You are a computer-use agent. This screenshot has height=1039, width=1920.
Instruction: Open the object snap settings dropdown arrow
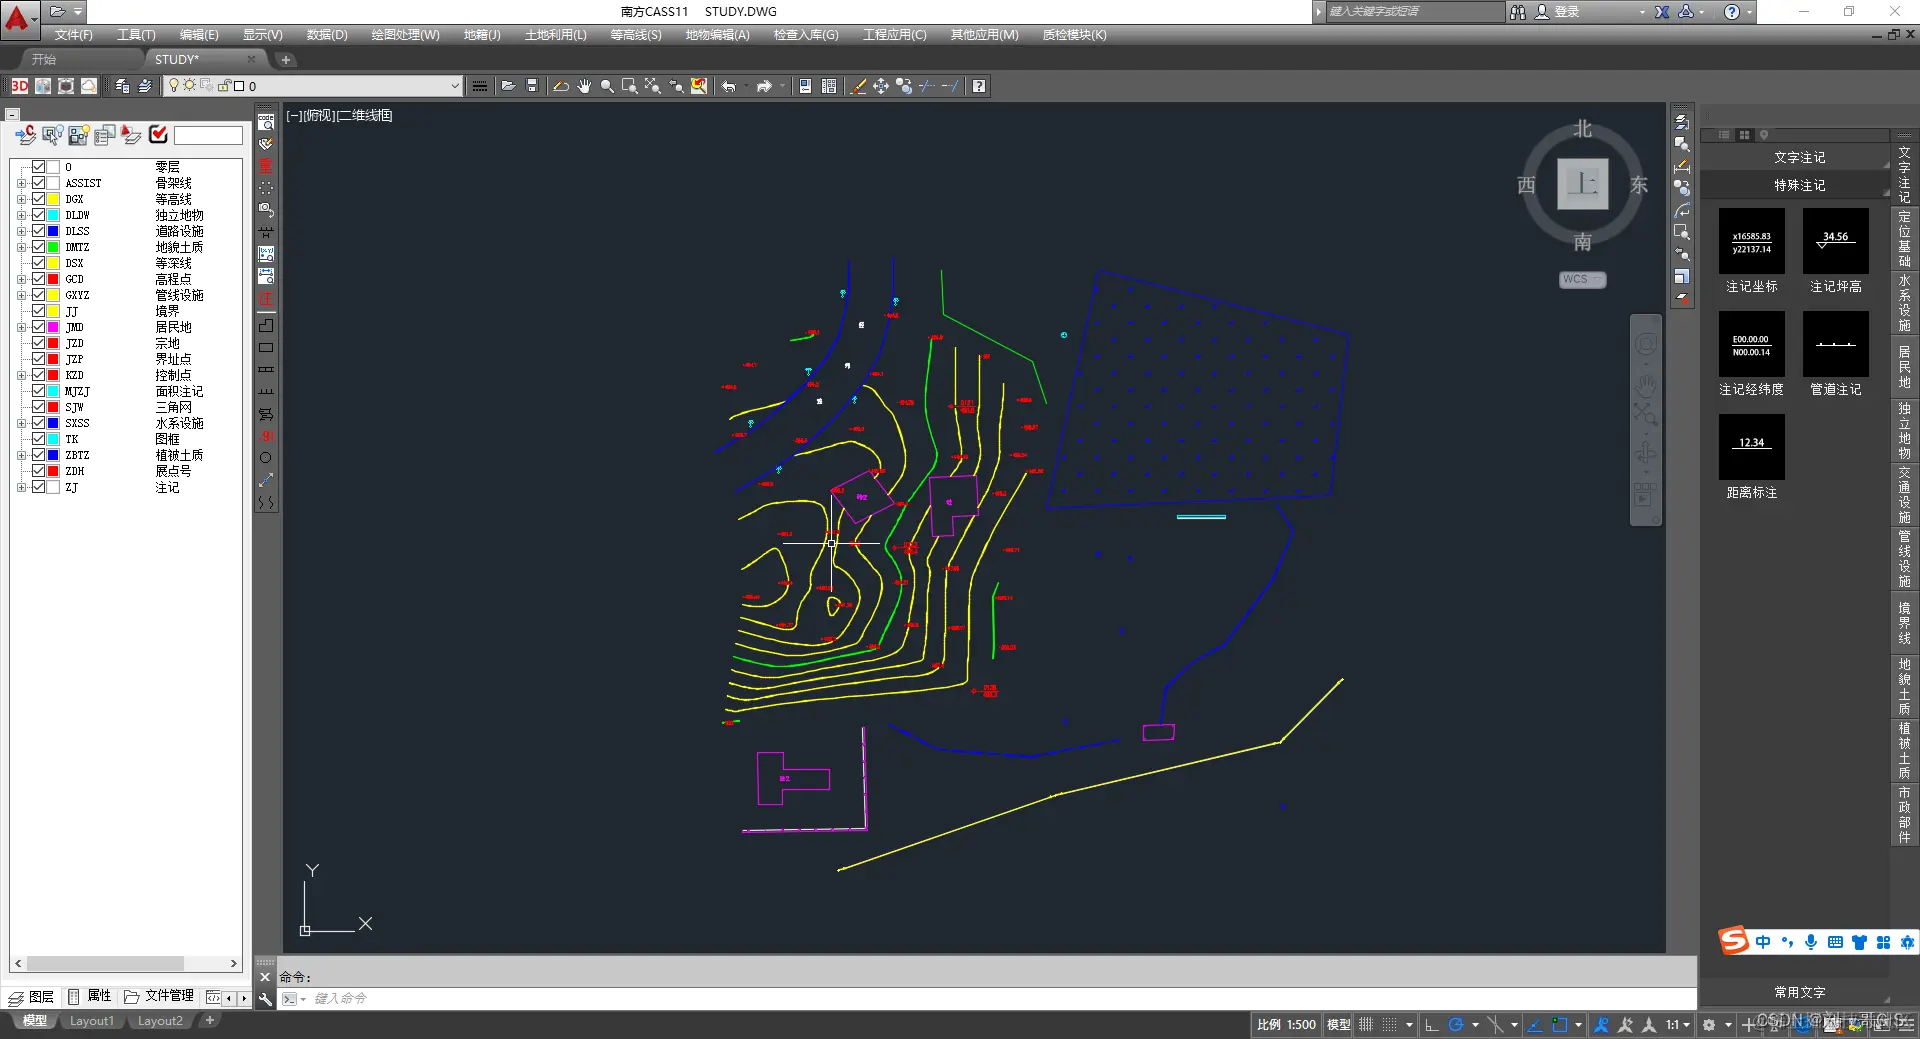(x=1578, y=1025)
